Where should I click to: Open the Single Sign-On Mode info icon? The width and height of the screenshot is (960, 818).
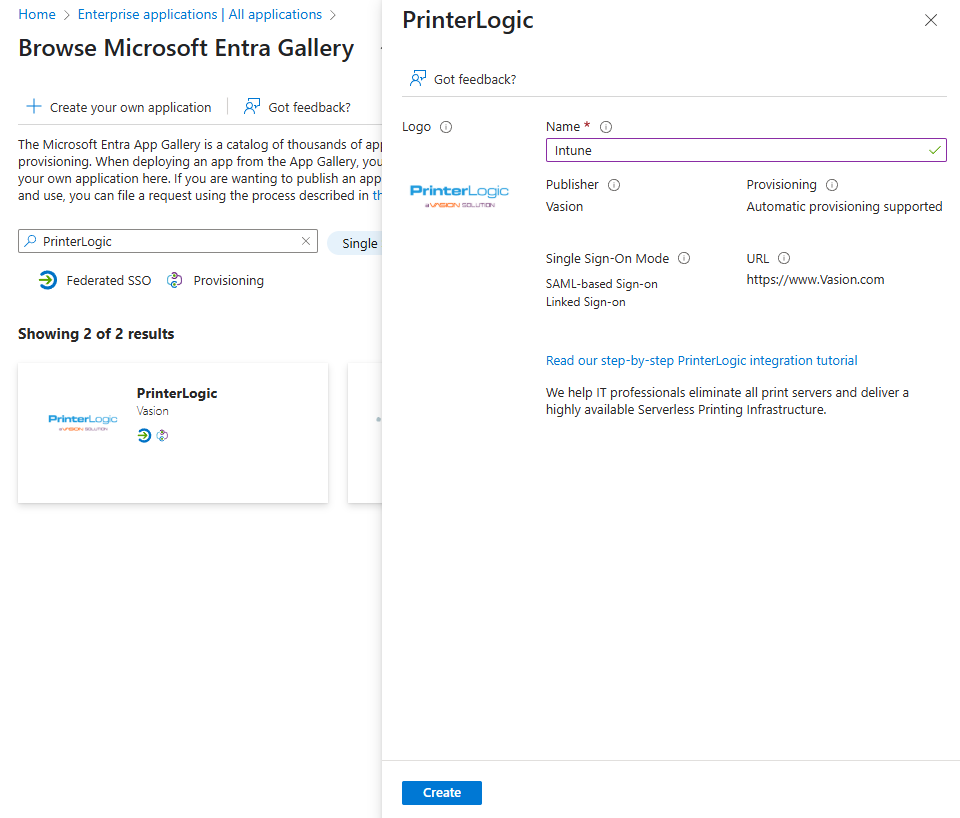(x=684, y=258)
